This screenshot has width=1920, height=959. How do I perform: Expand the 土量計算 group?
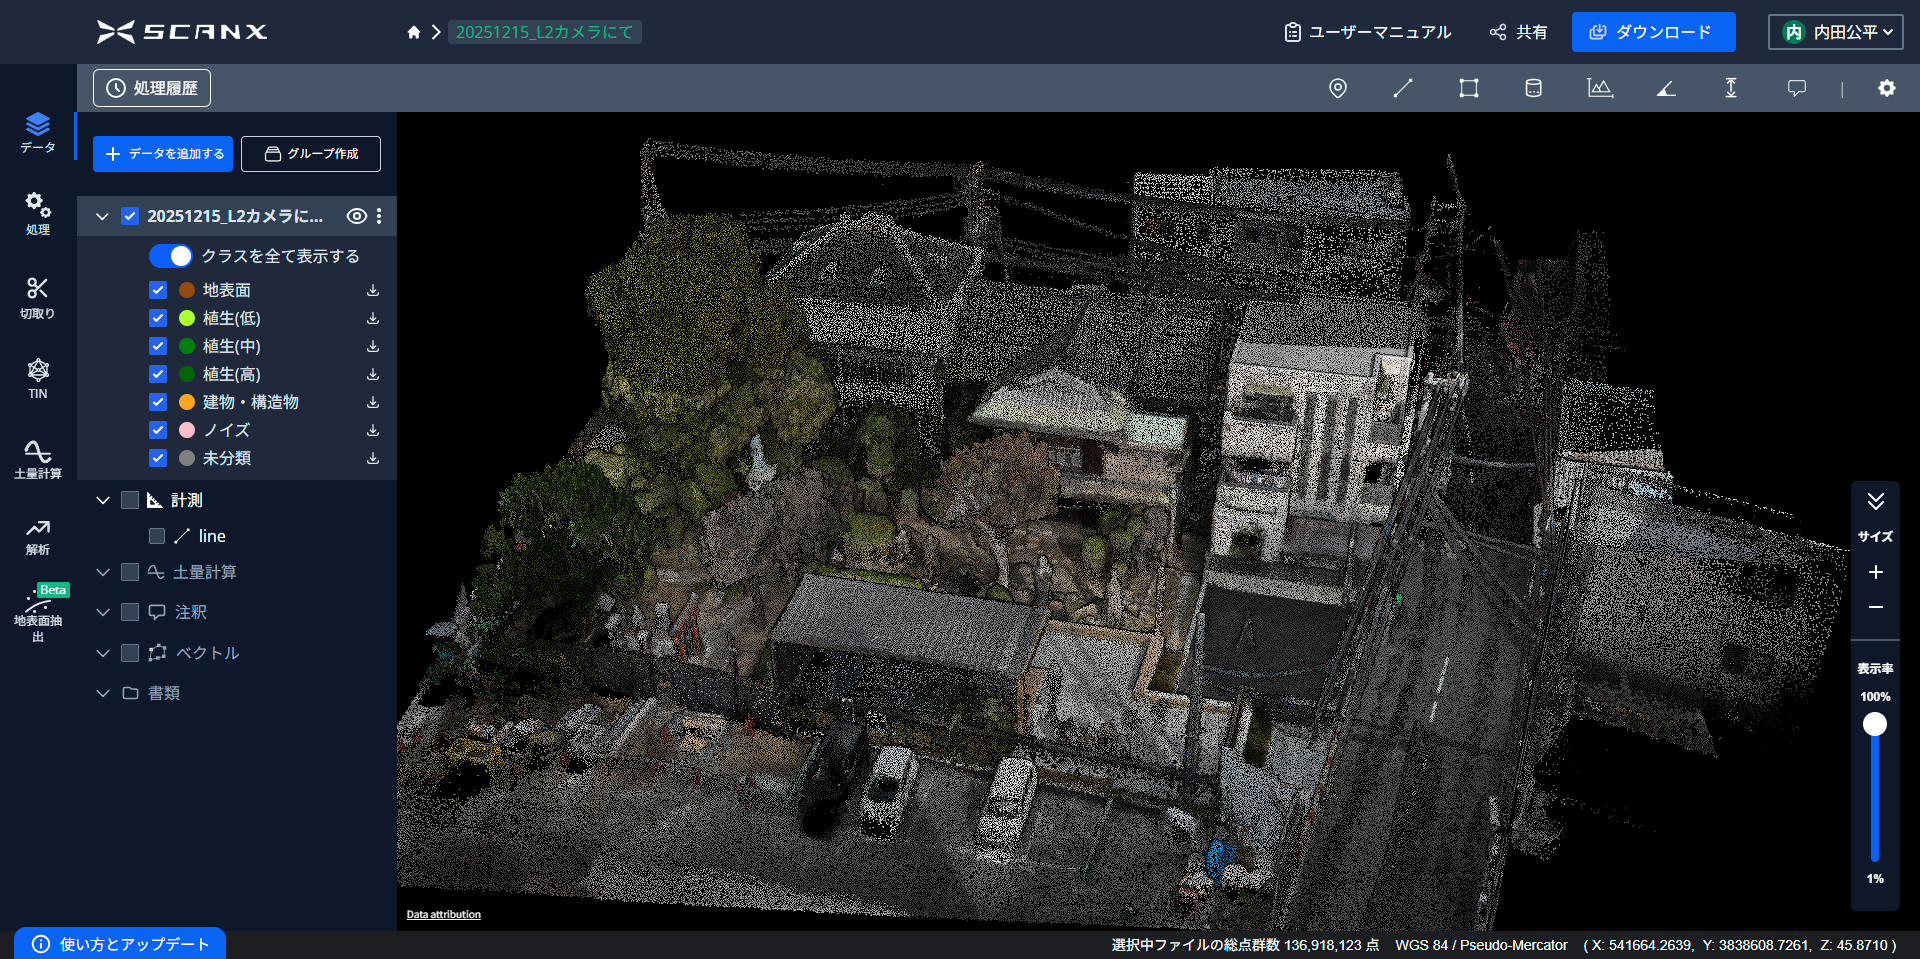coord(102,572)
